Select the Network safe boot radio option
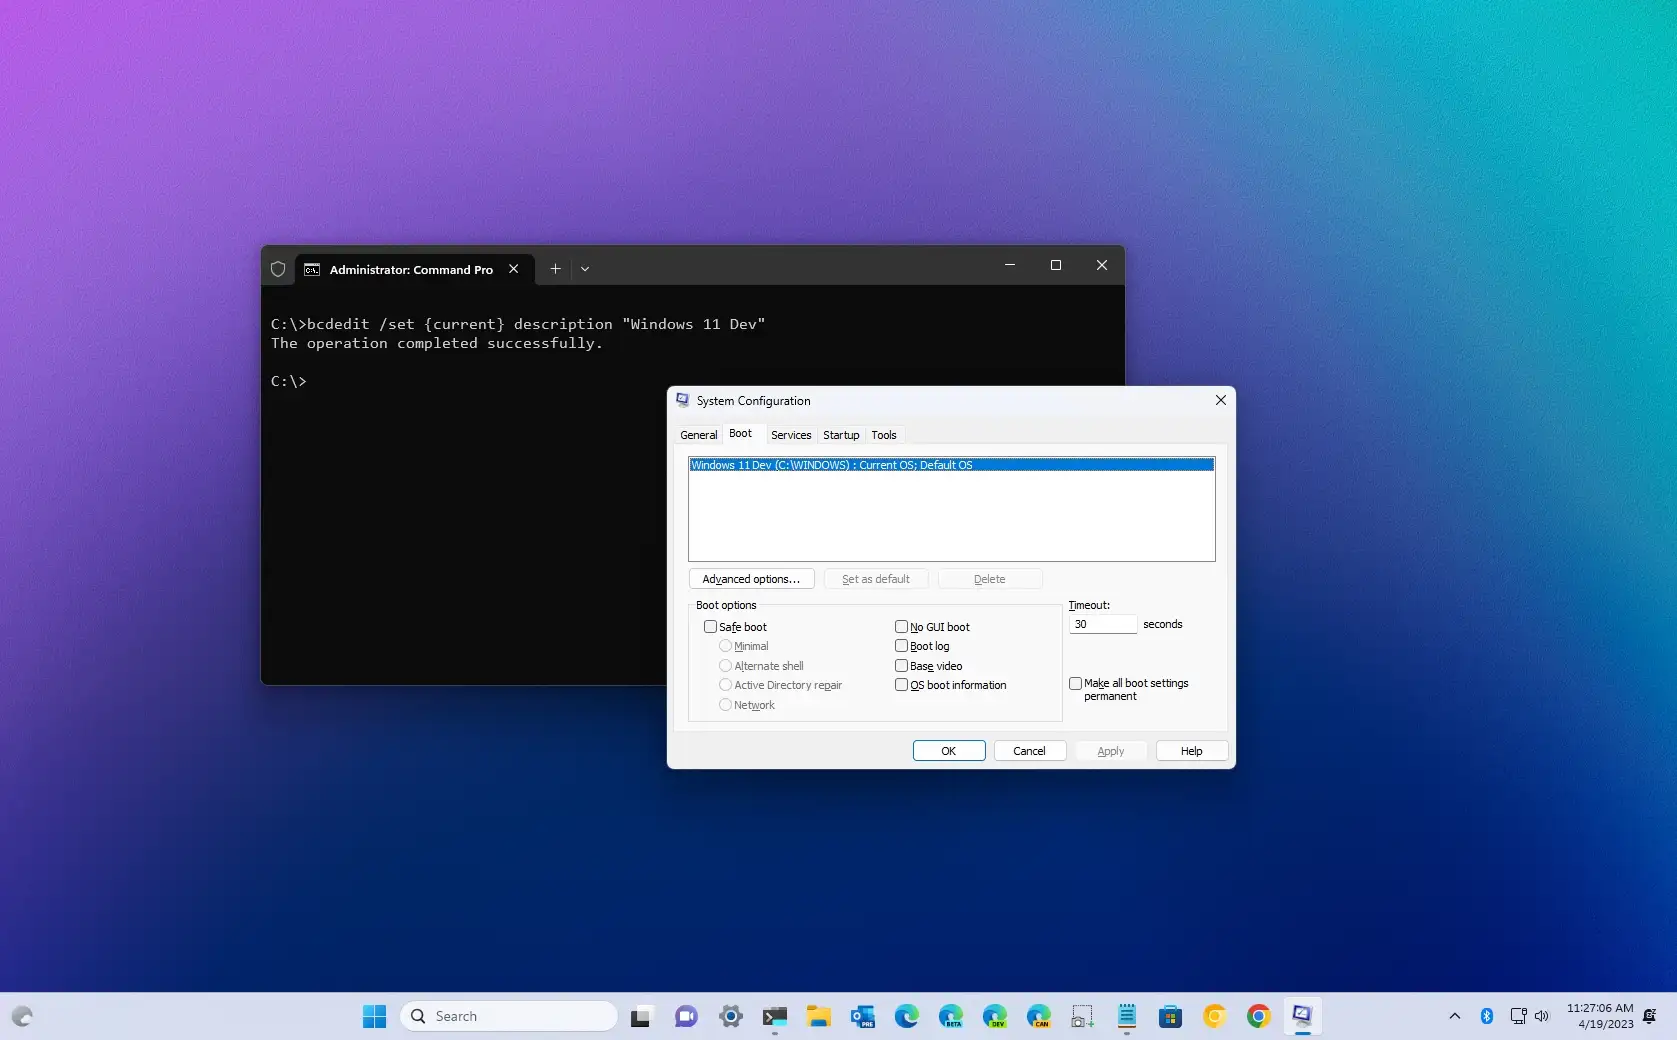1677x1040 pixels. [725, 705]
